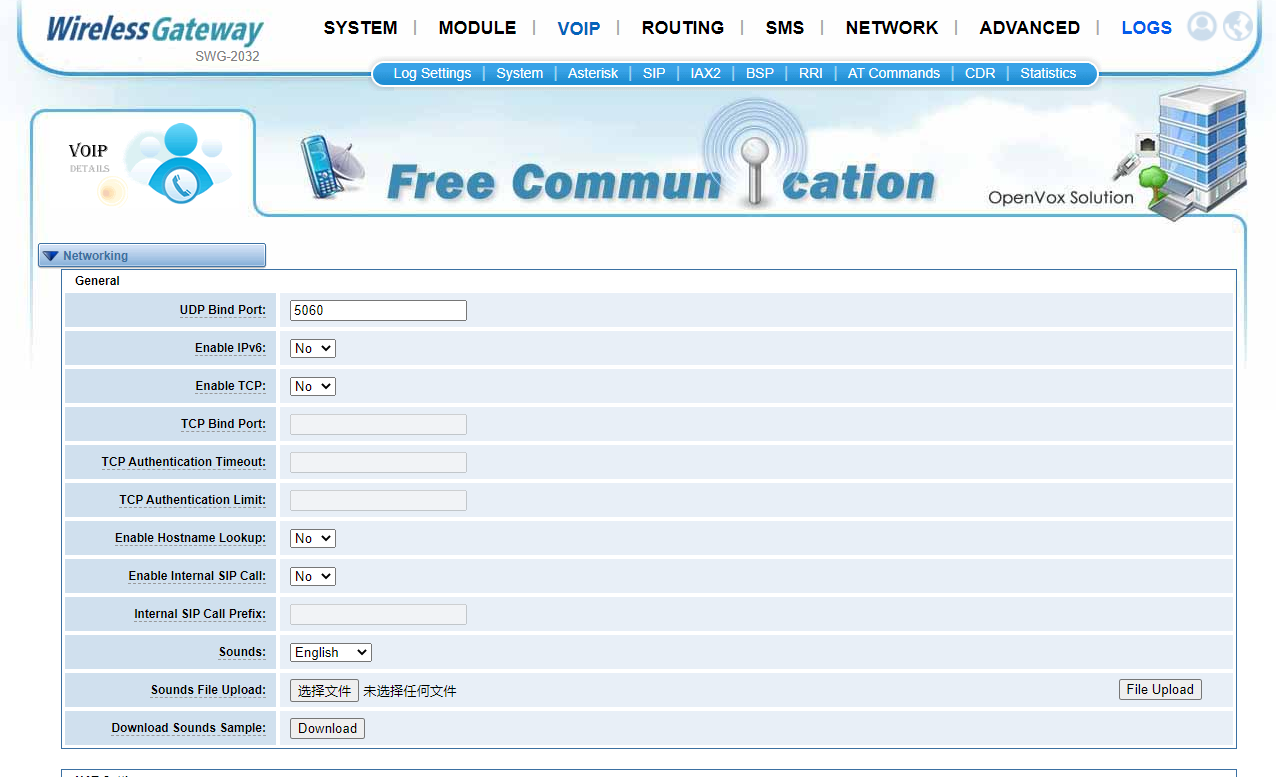
Task: Open the SYSTEM main menu
Action: point(360,28)
